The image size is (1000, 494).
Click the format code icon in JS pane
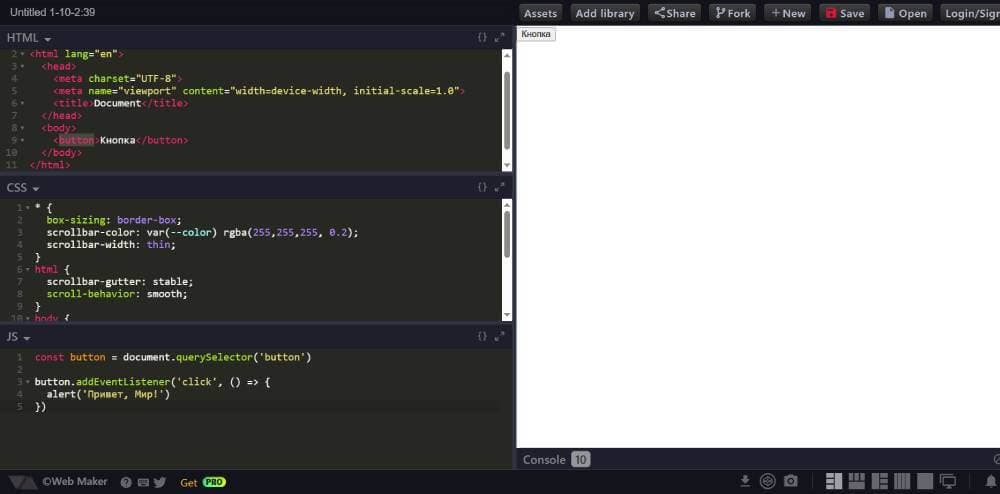point(482,336)
